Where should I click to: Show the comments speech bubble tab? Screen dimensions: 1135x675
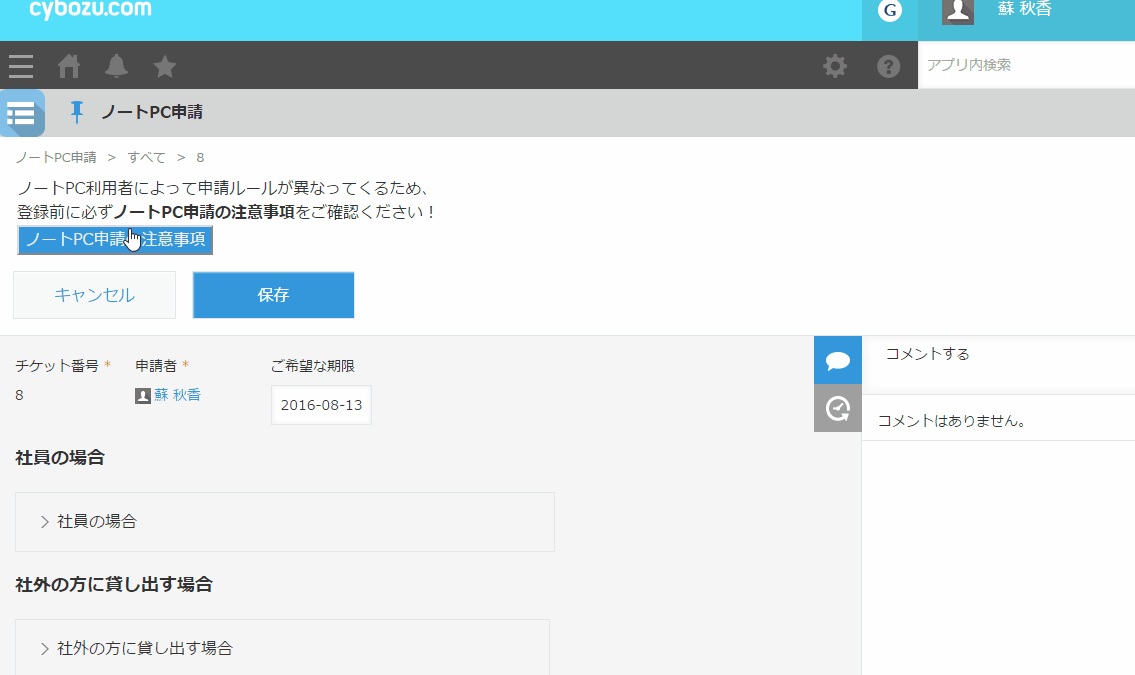(838, 360)
